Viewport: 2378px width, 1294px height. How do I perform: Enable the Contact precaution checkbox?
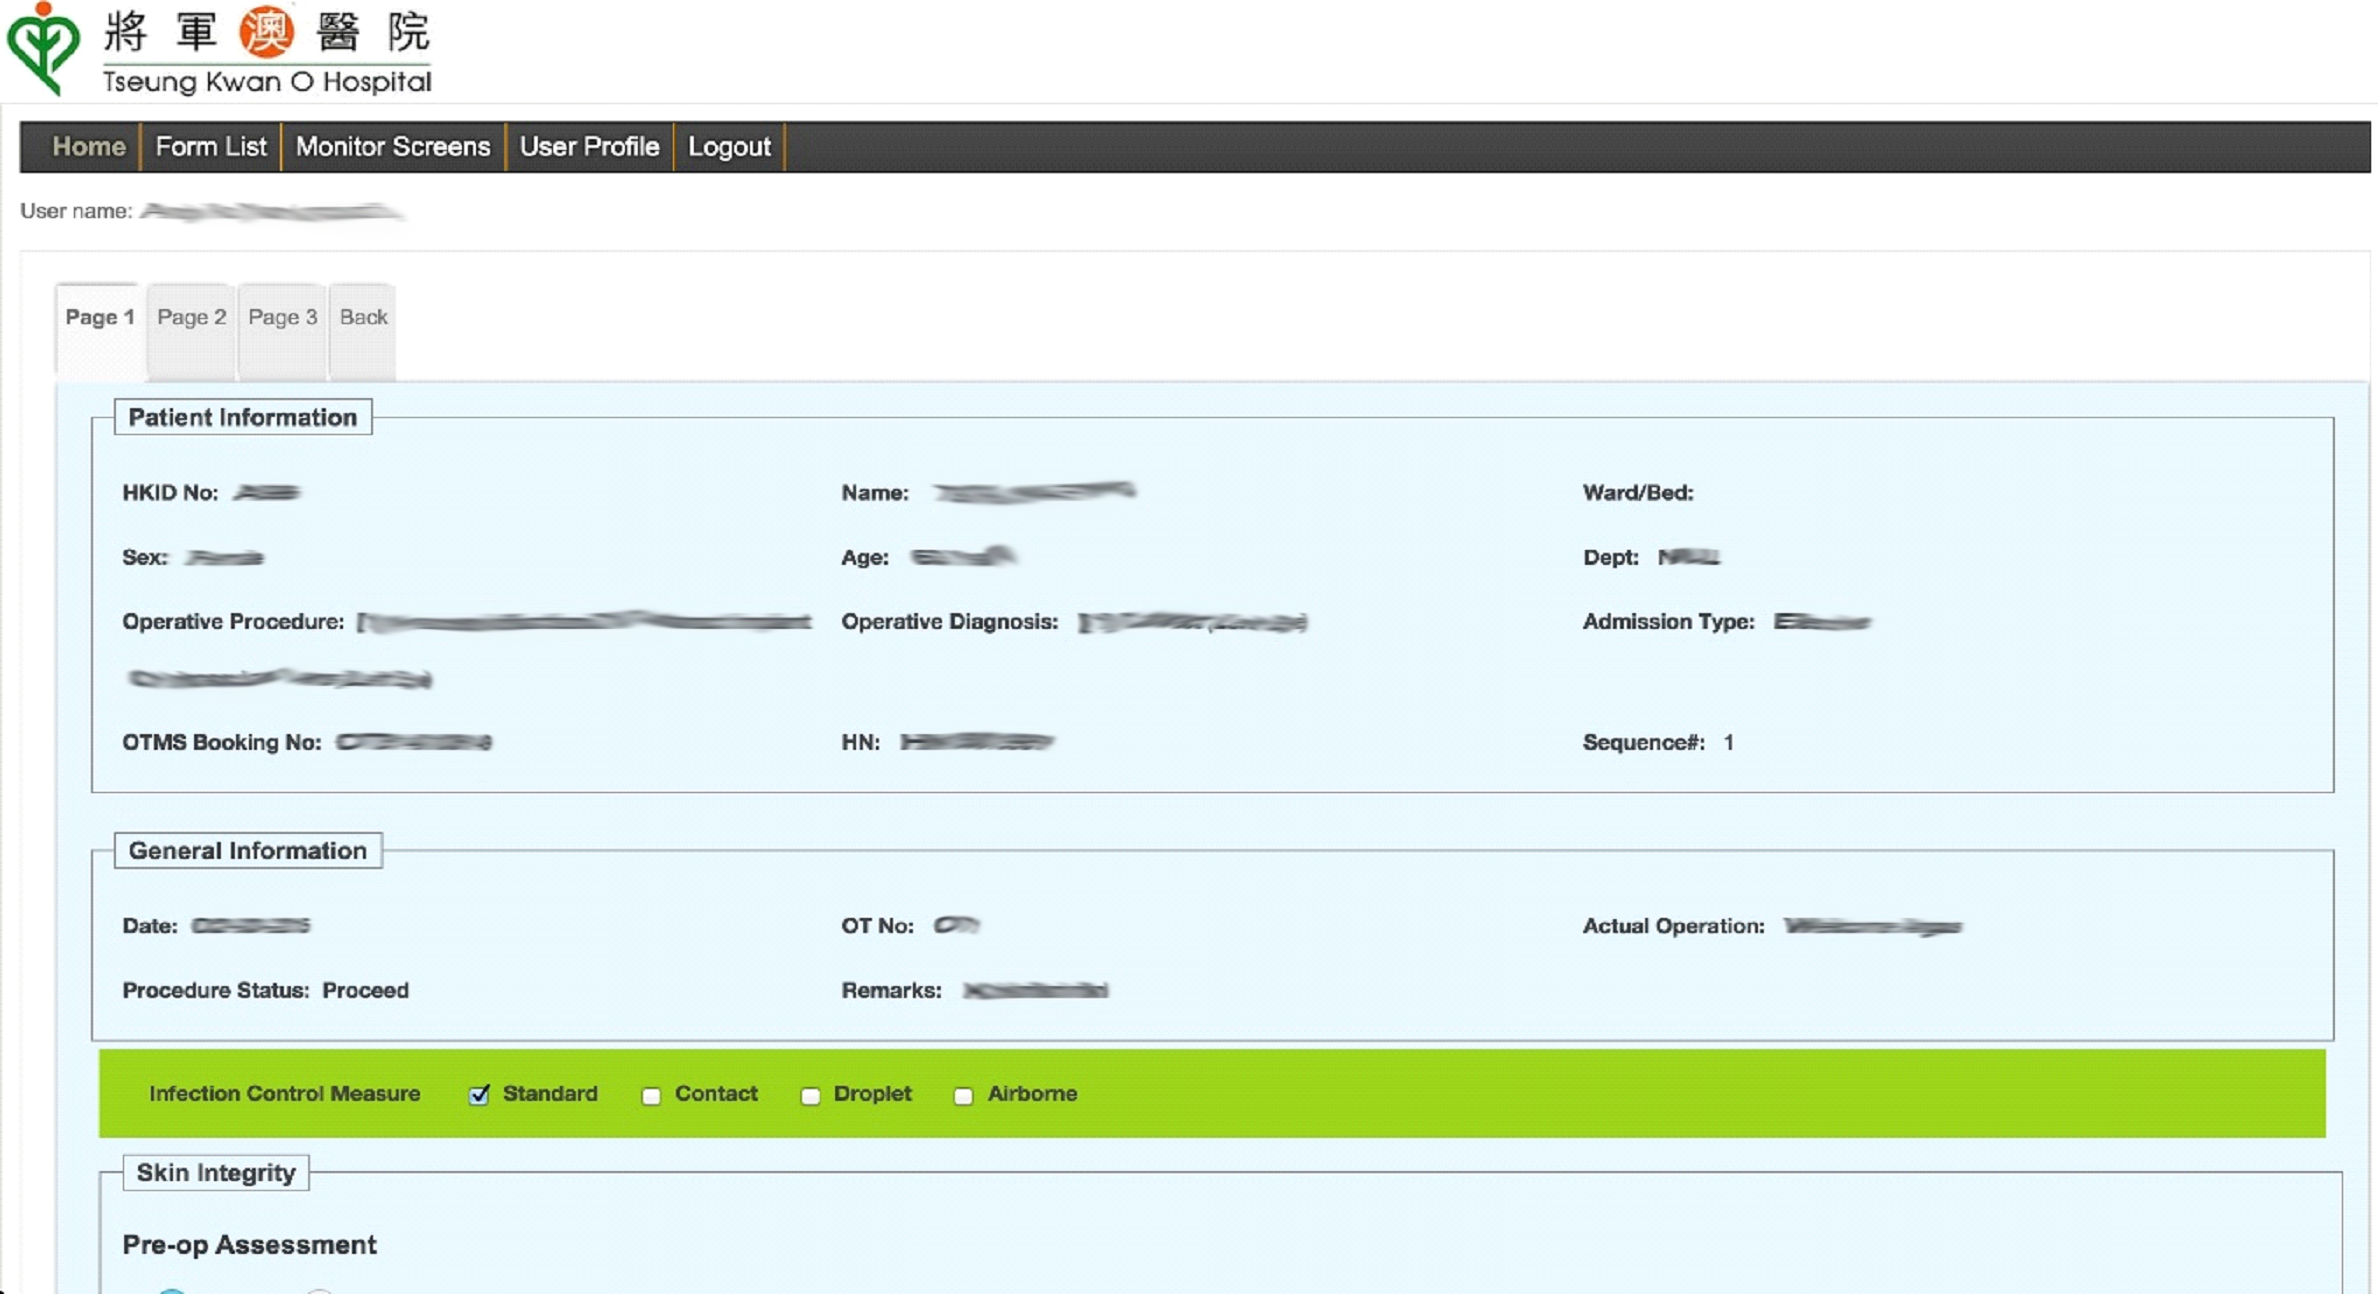pyautogui.click(x=651, y=1096)
